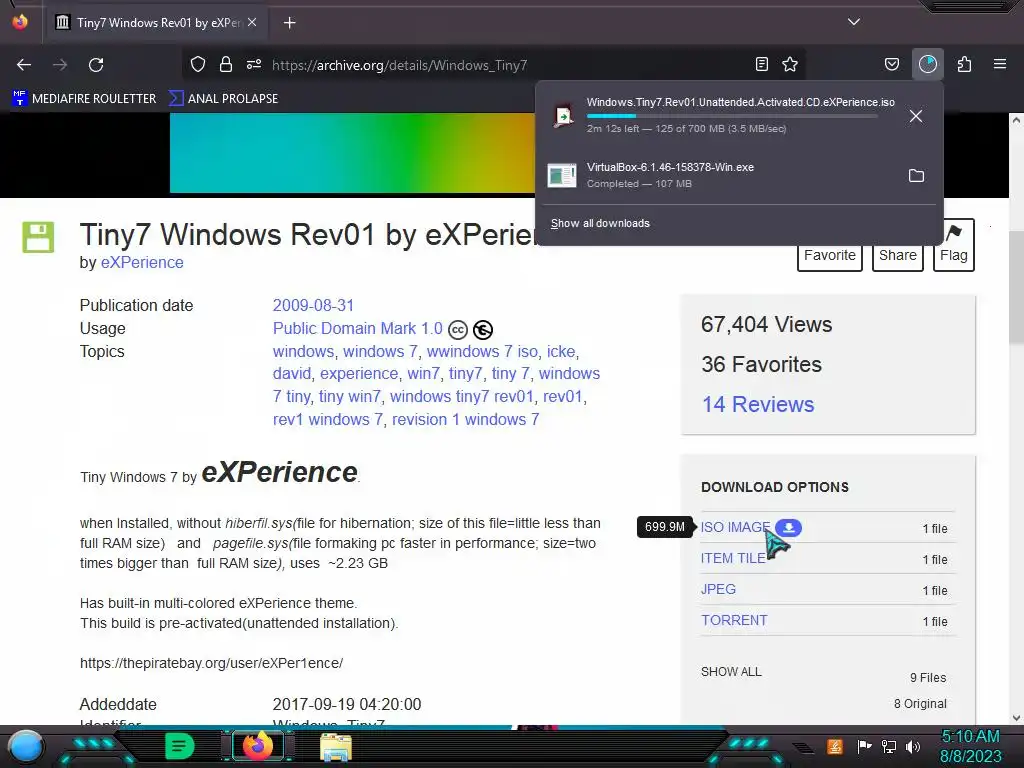Click the floppy disk software icon
Image resolution: width=1024 pixels, height=768 pixels.
click(38, 237)
